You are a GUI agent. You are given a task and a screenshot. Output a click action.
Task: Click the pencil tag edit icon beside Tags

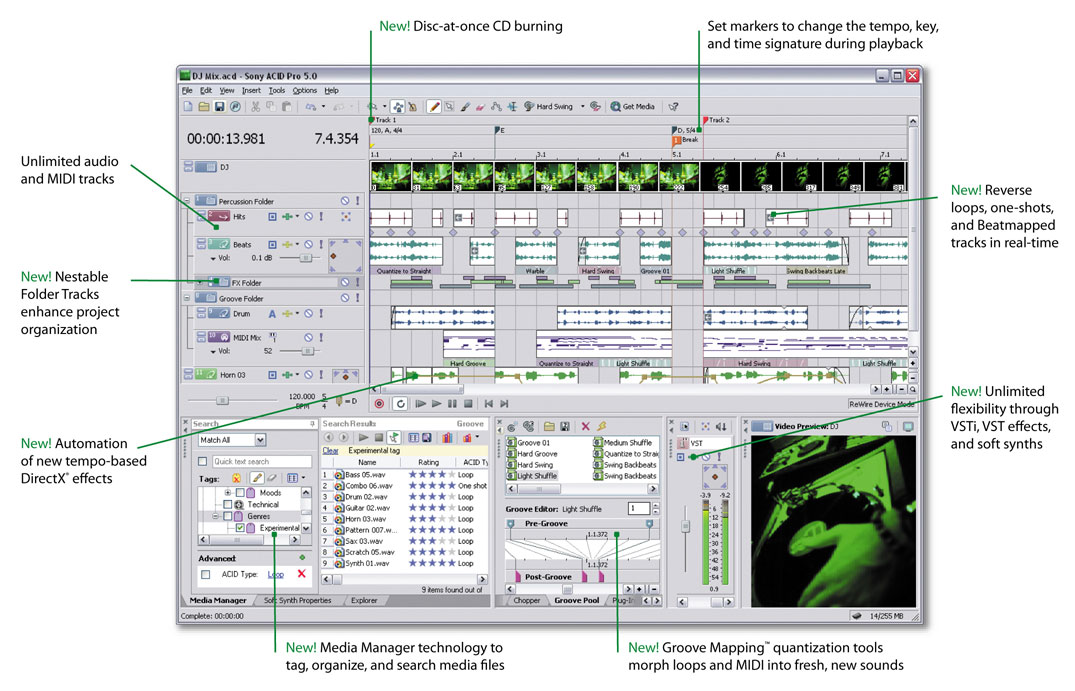pyautogui.click(x=257, y=478)
